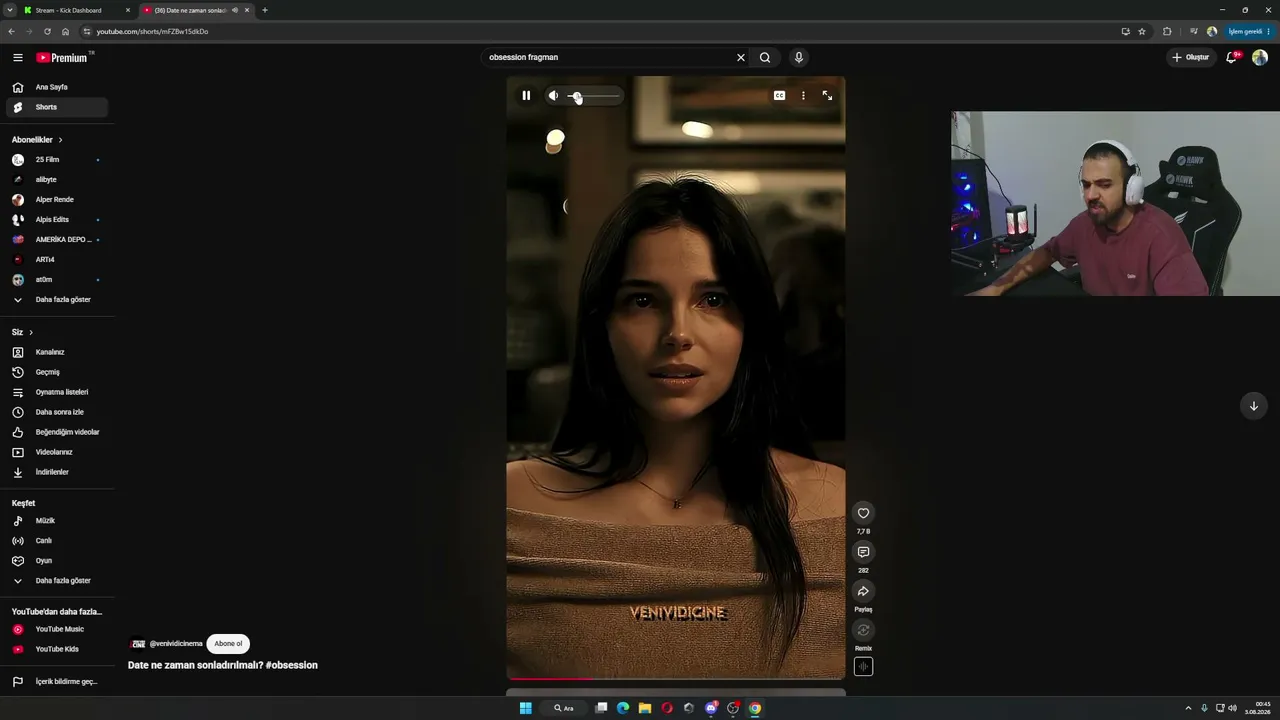Subscribe with the Abone ol button
Image resolution: width=1280 pixels, height=720 pixels.
pyautogui.click(x=228, y=644)
